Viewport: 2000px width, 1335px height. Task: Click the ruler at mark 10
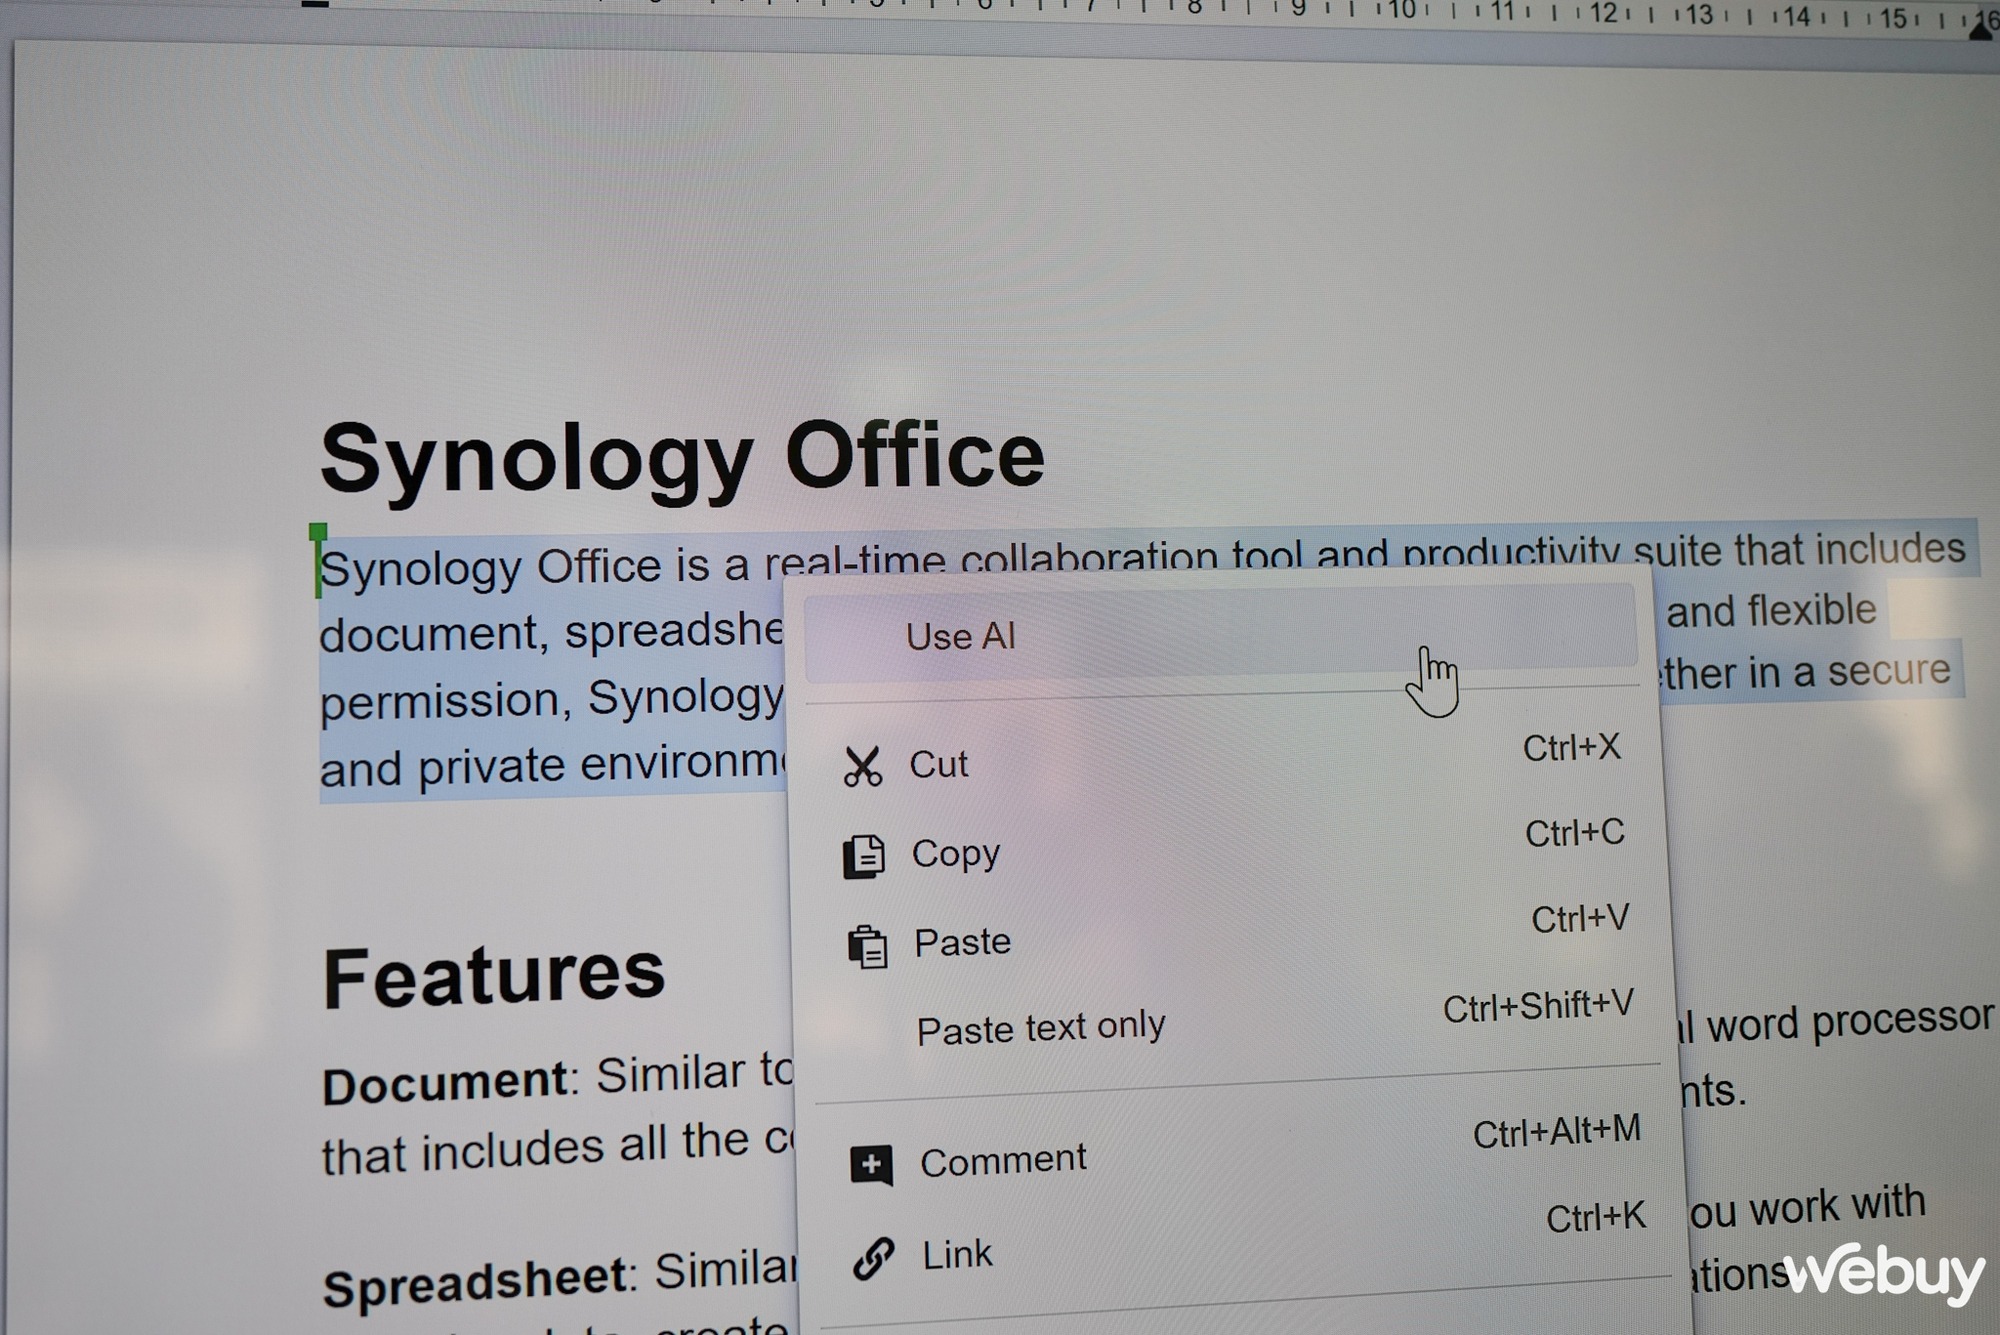(1403, 11)
